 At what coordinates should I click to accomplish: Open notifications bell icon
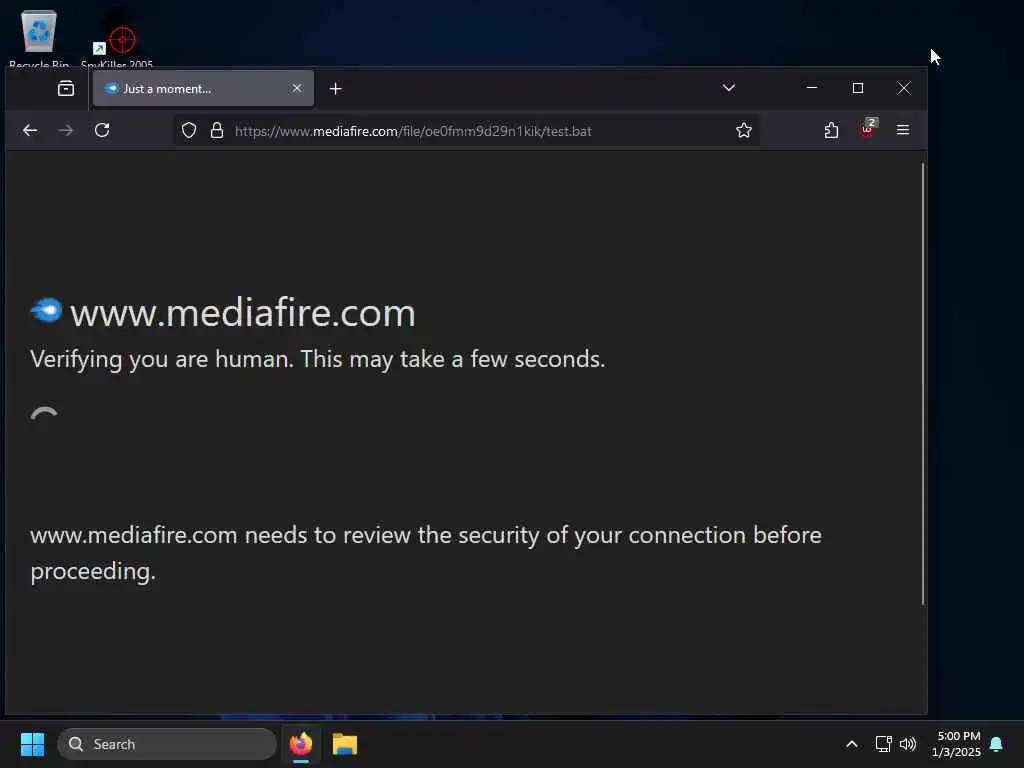(x=997, y=744)
